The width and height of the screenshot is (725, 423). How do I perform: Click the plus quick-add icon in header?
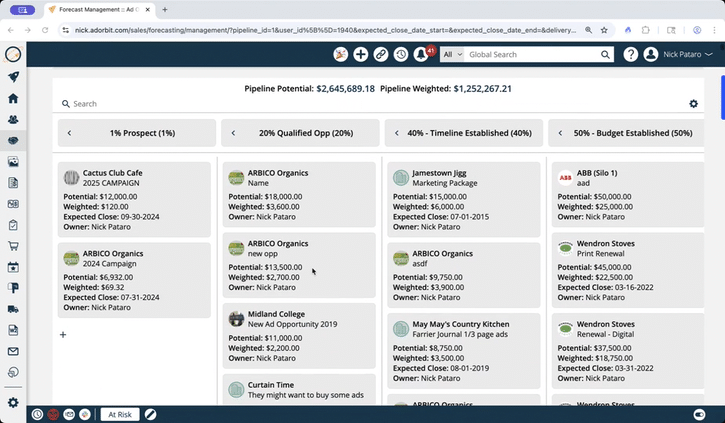[361, 55]
